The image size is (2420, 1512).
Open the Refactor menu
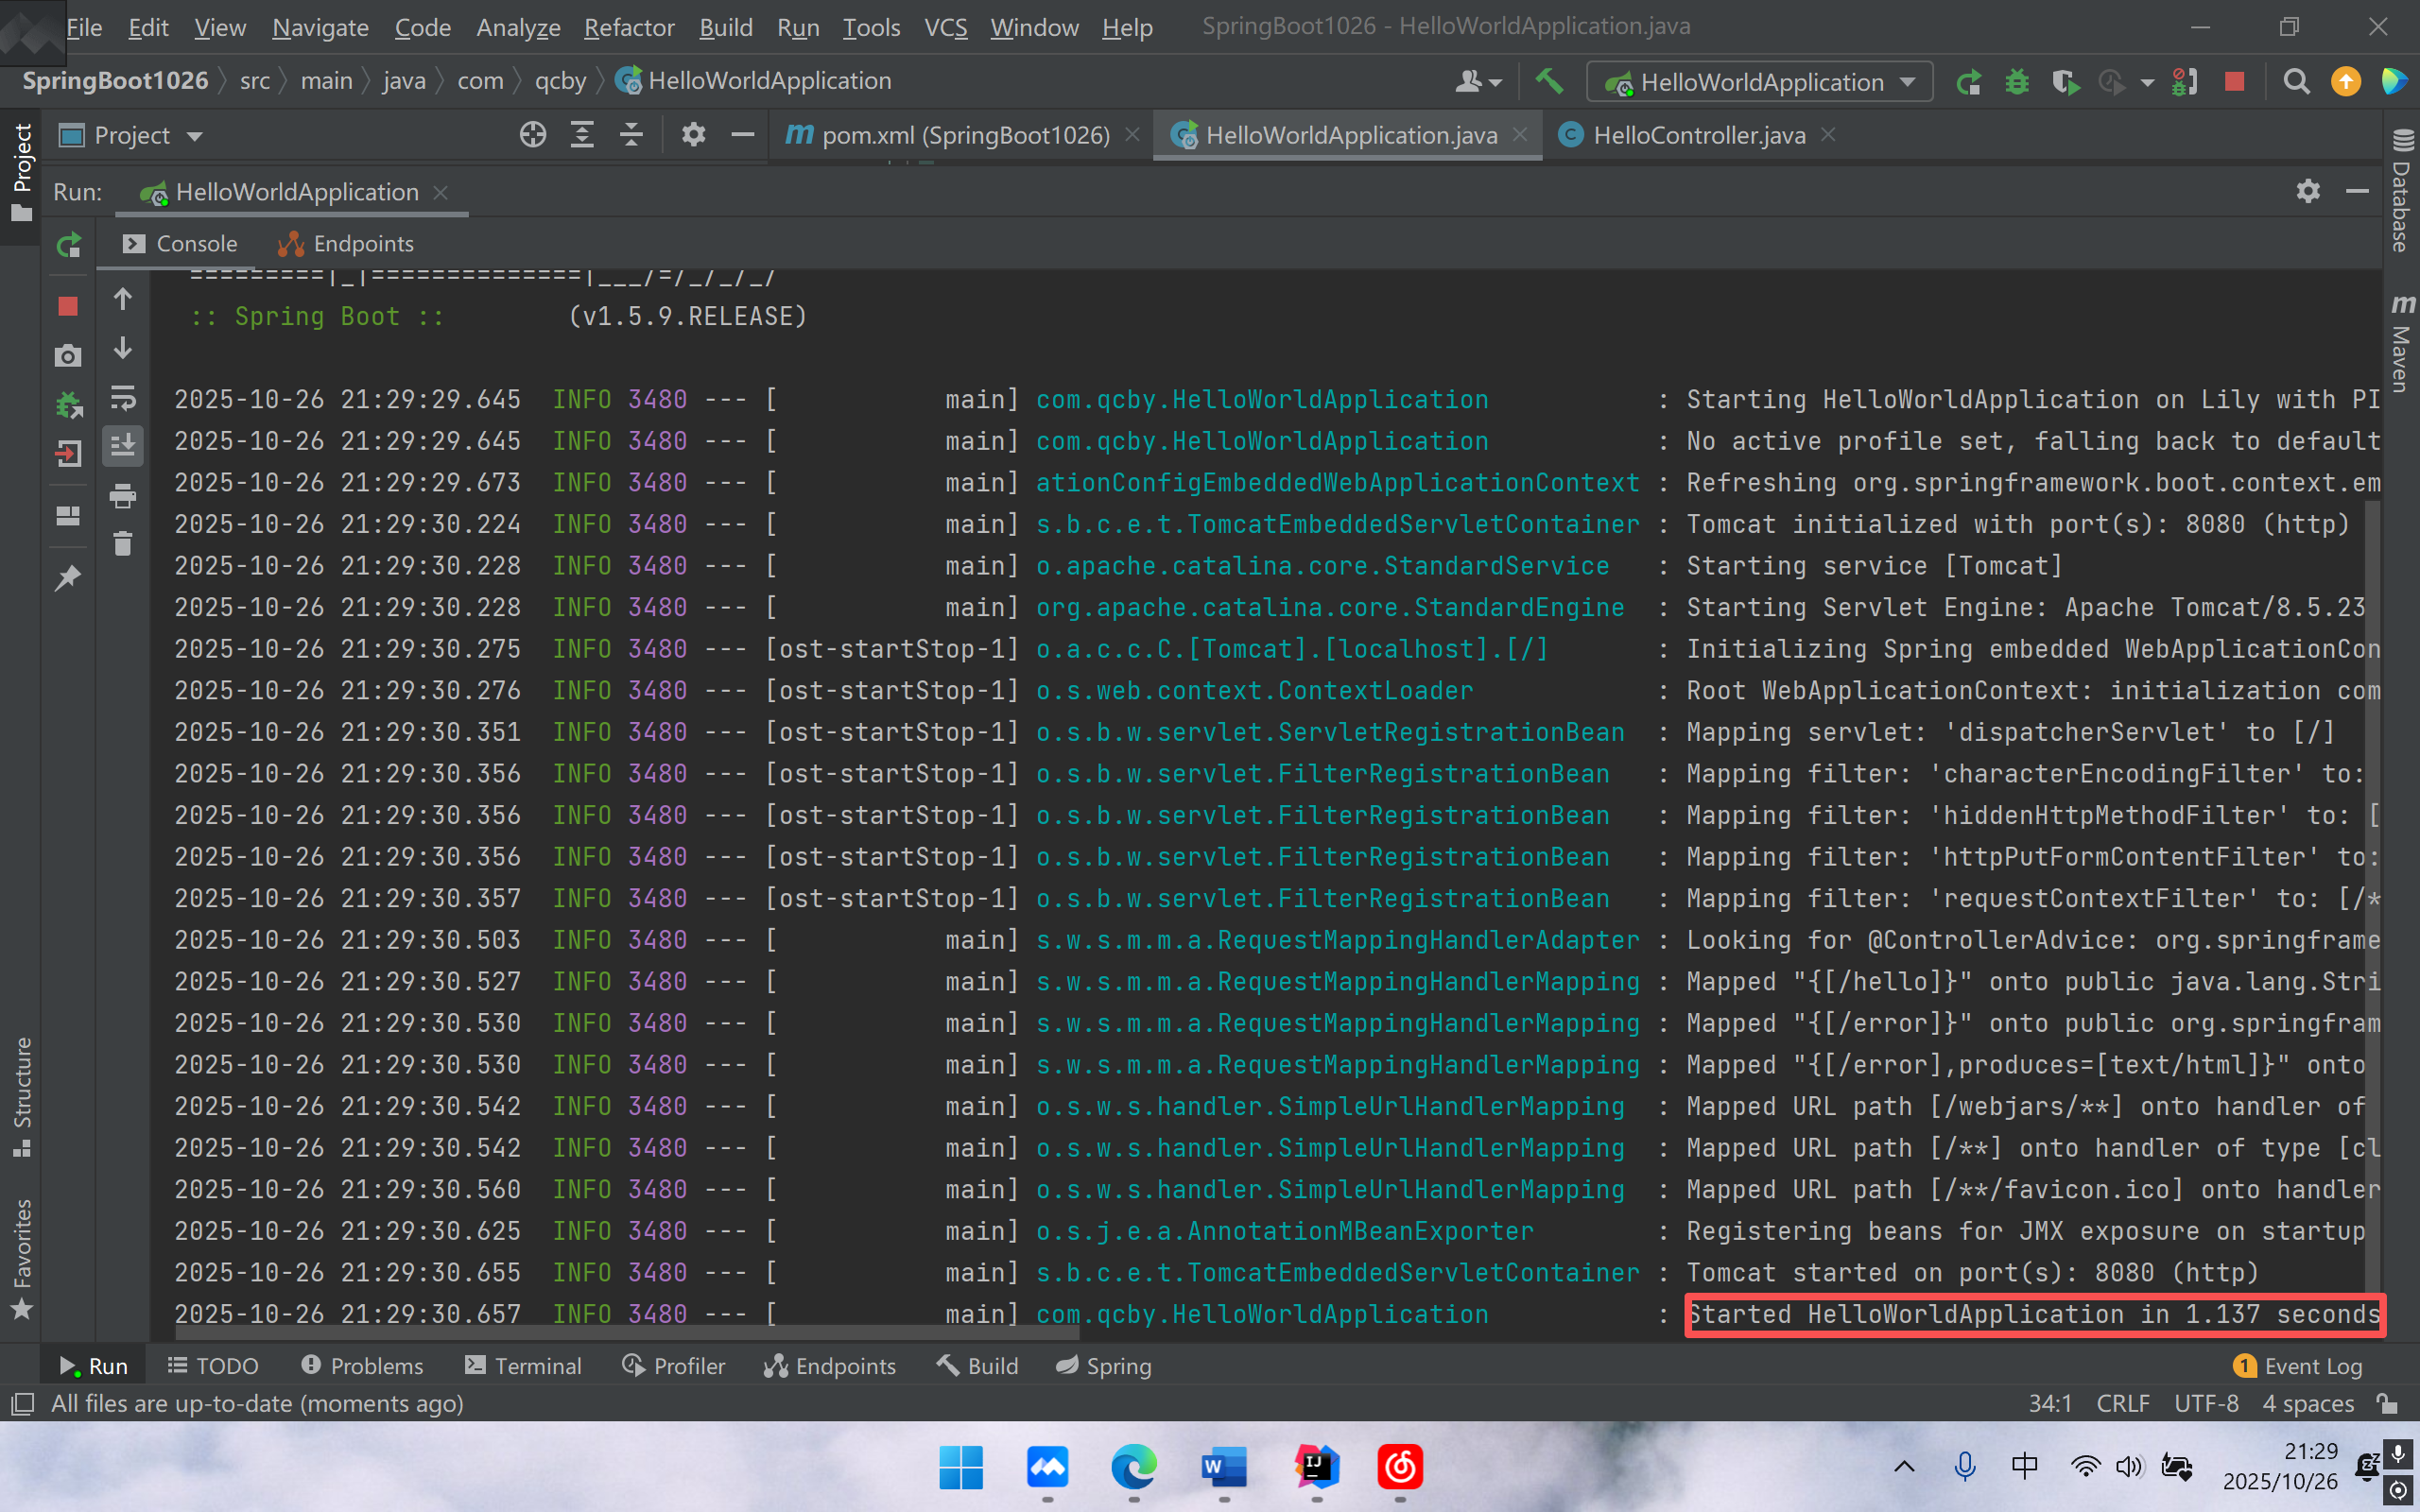(628, 28)
